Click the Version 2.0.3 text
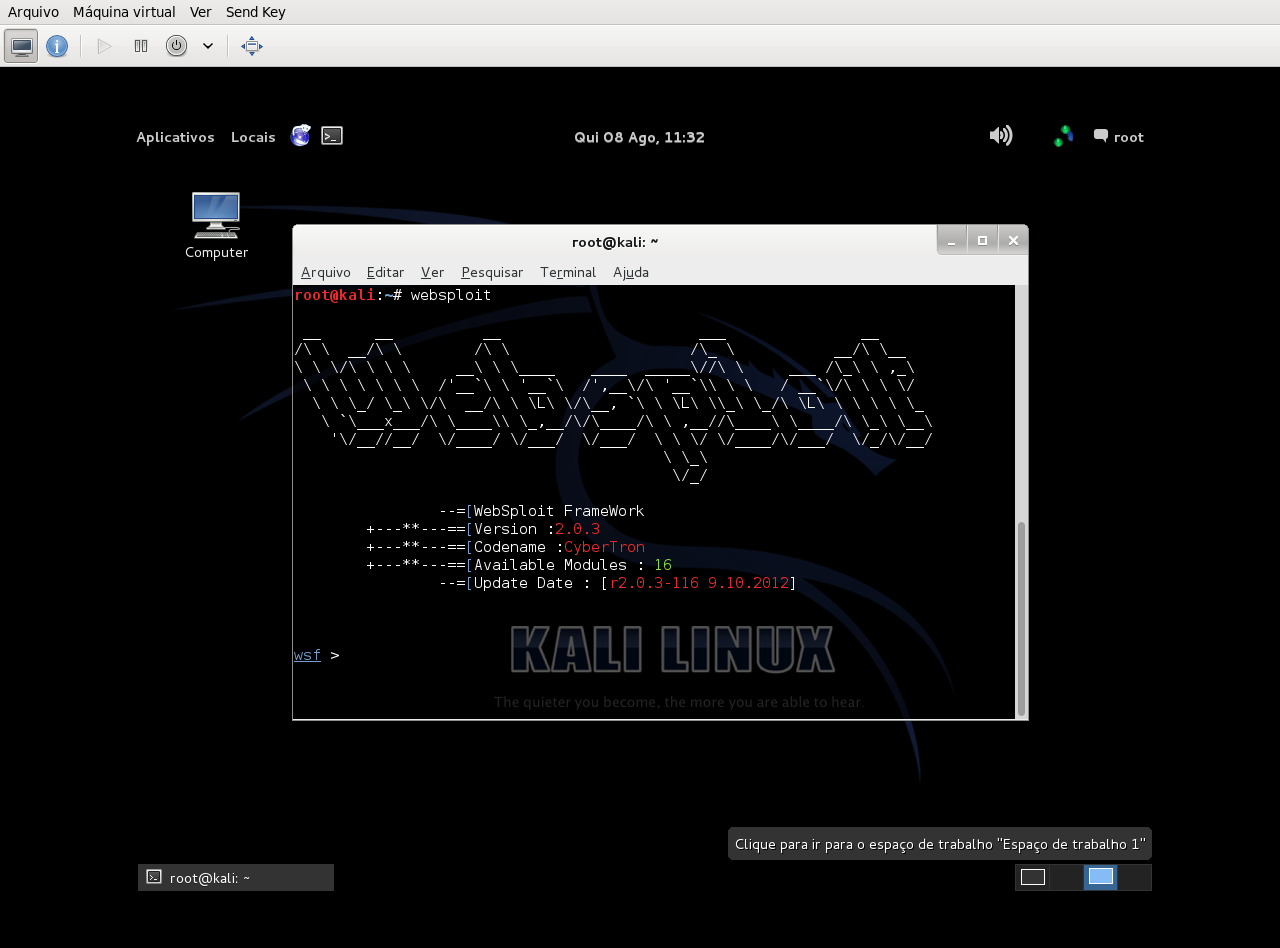This screenshot has height=948, width=1280. [537, 529]
